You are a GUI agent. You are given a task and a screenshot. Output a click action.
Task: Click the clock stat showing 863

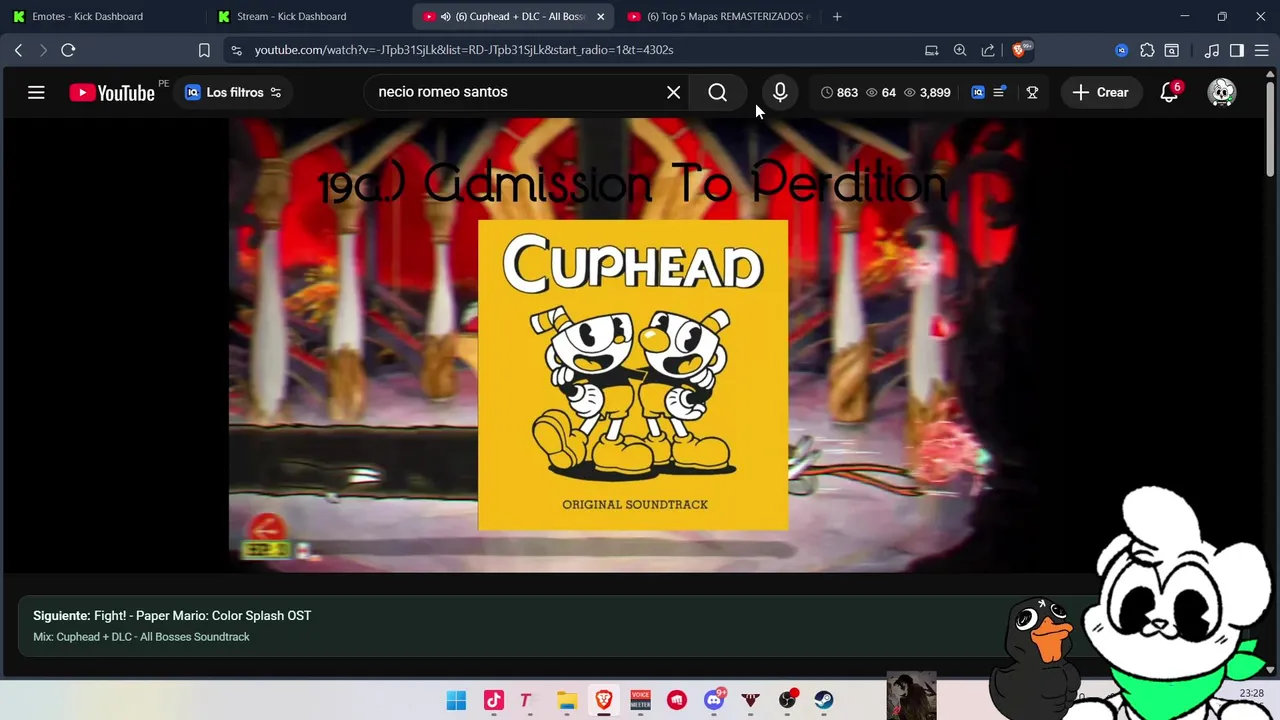839,92
